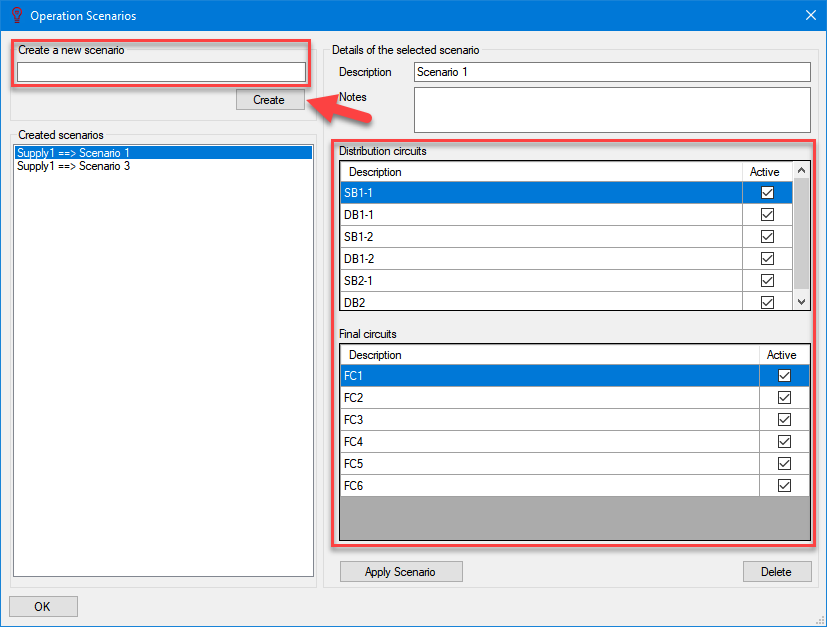Viewport: 827px width, 627px height.
Task: Click the Apply Scenario button
Action: [401, 572]
